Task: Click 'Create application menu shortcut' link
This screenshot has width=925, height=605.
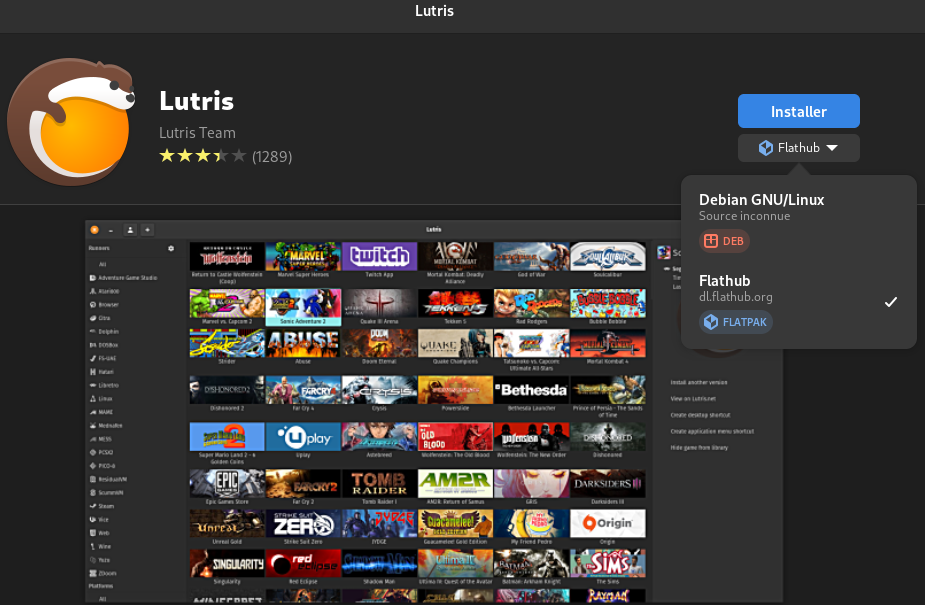Action: click(x=712, y=432)
